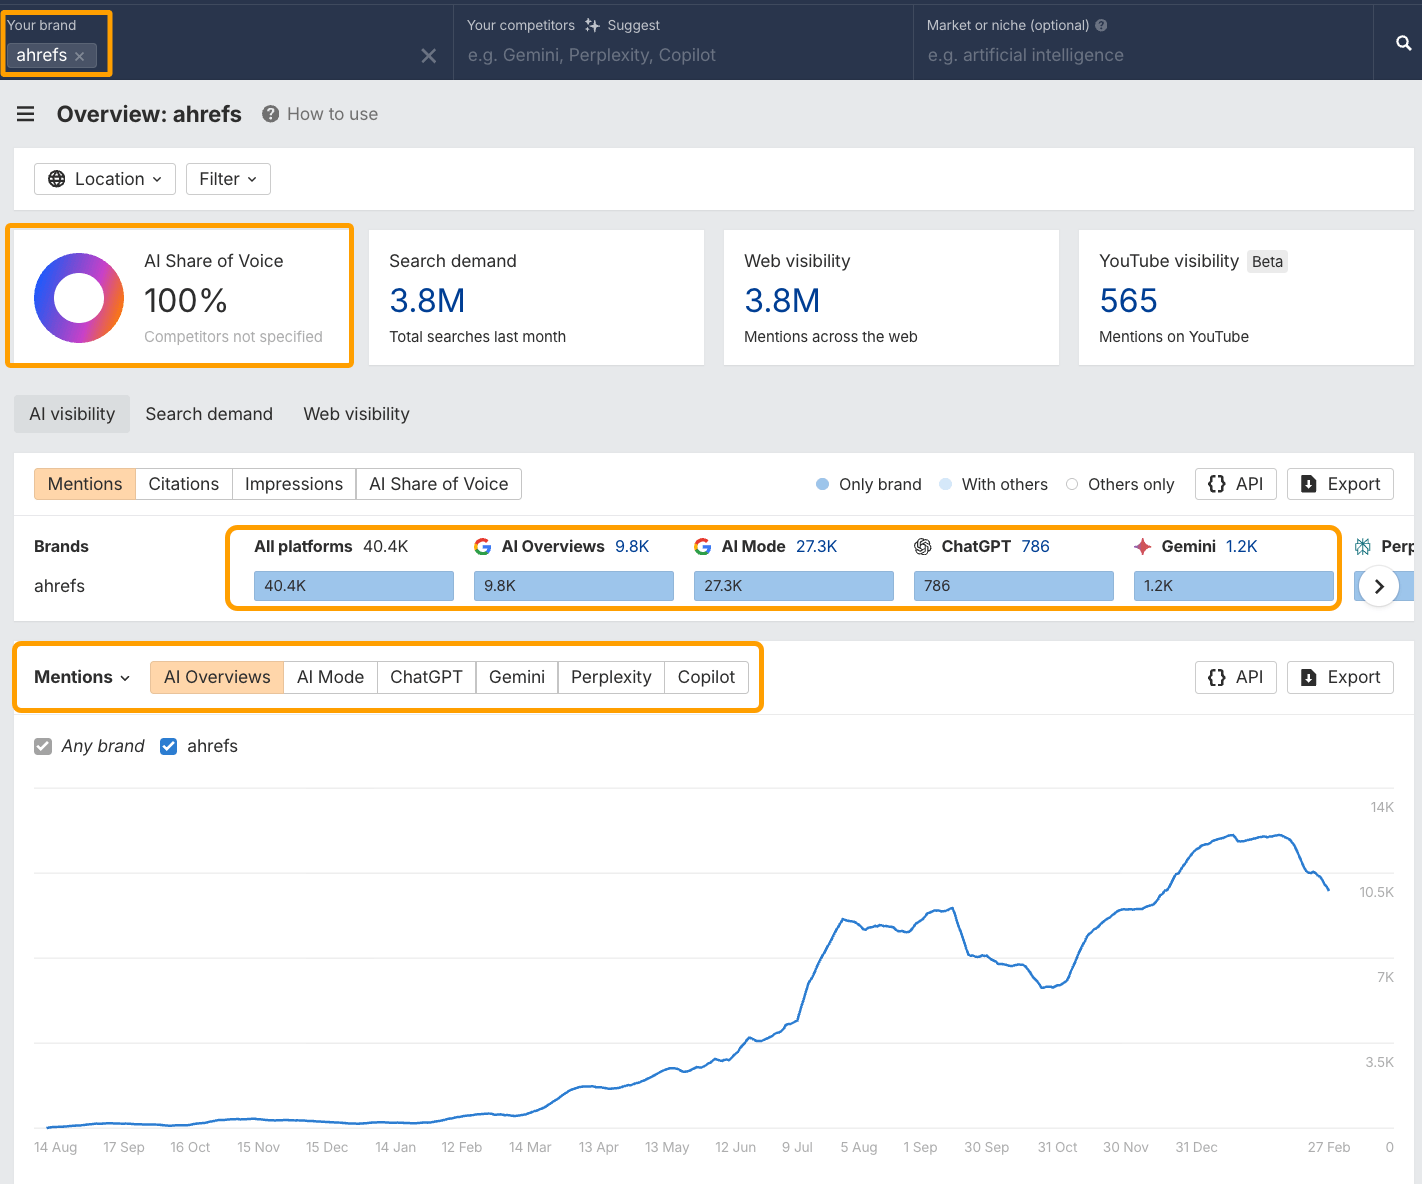Select the Others only radio button
Screen dimensions: 1422x1184
point(1072,484)
